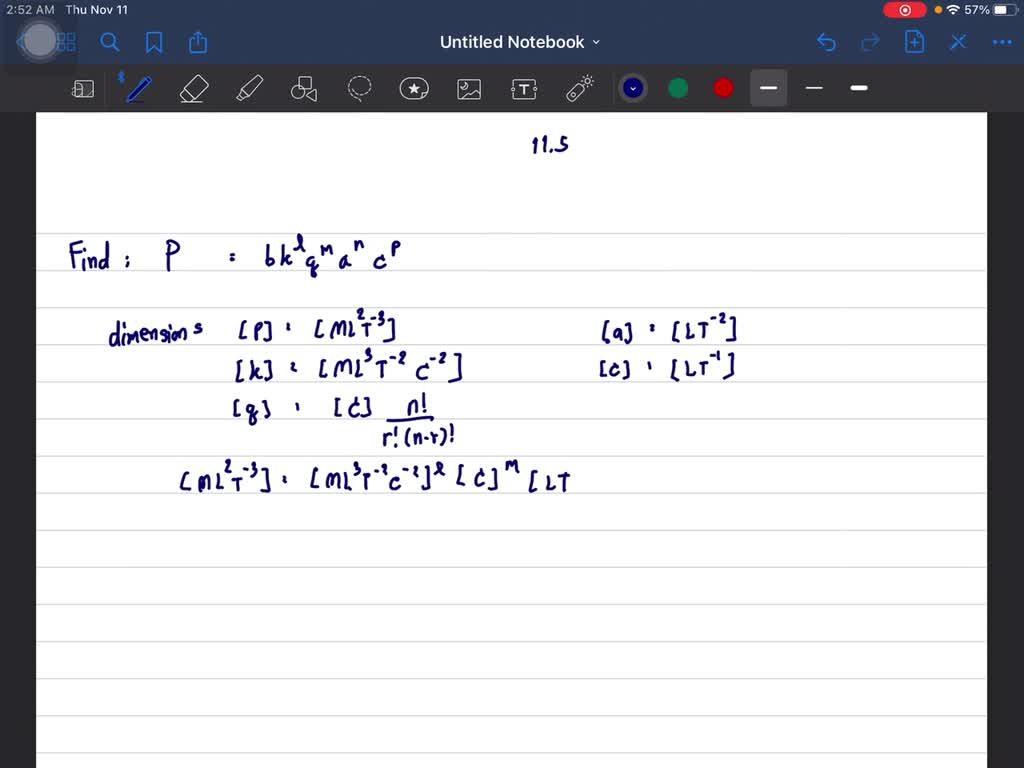Keep the Pen tool selected

click(138, 88)
